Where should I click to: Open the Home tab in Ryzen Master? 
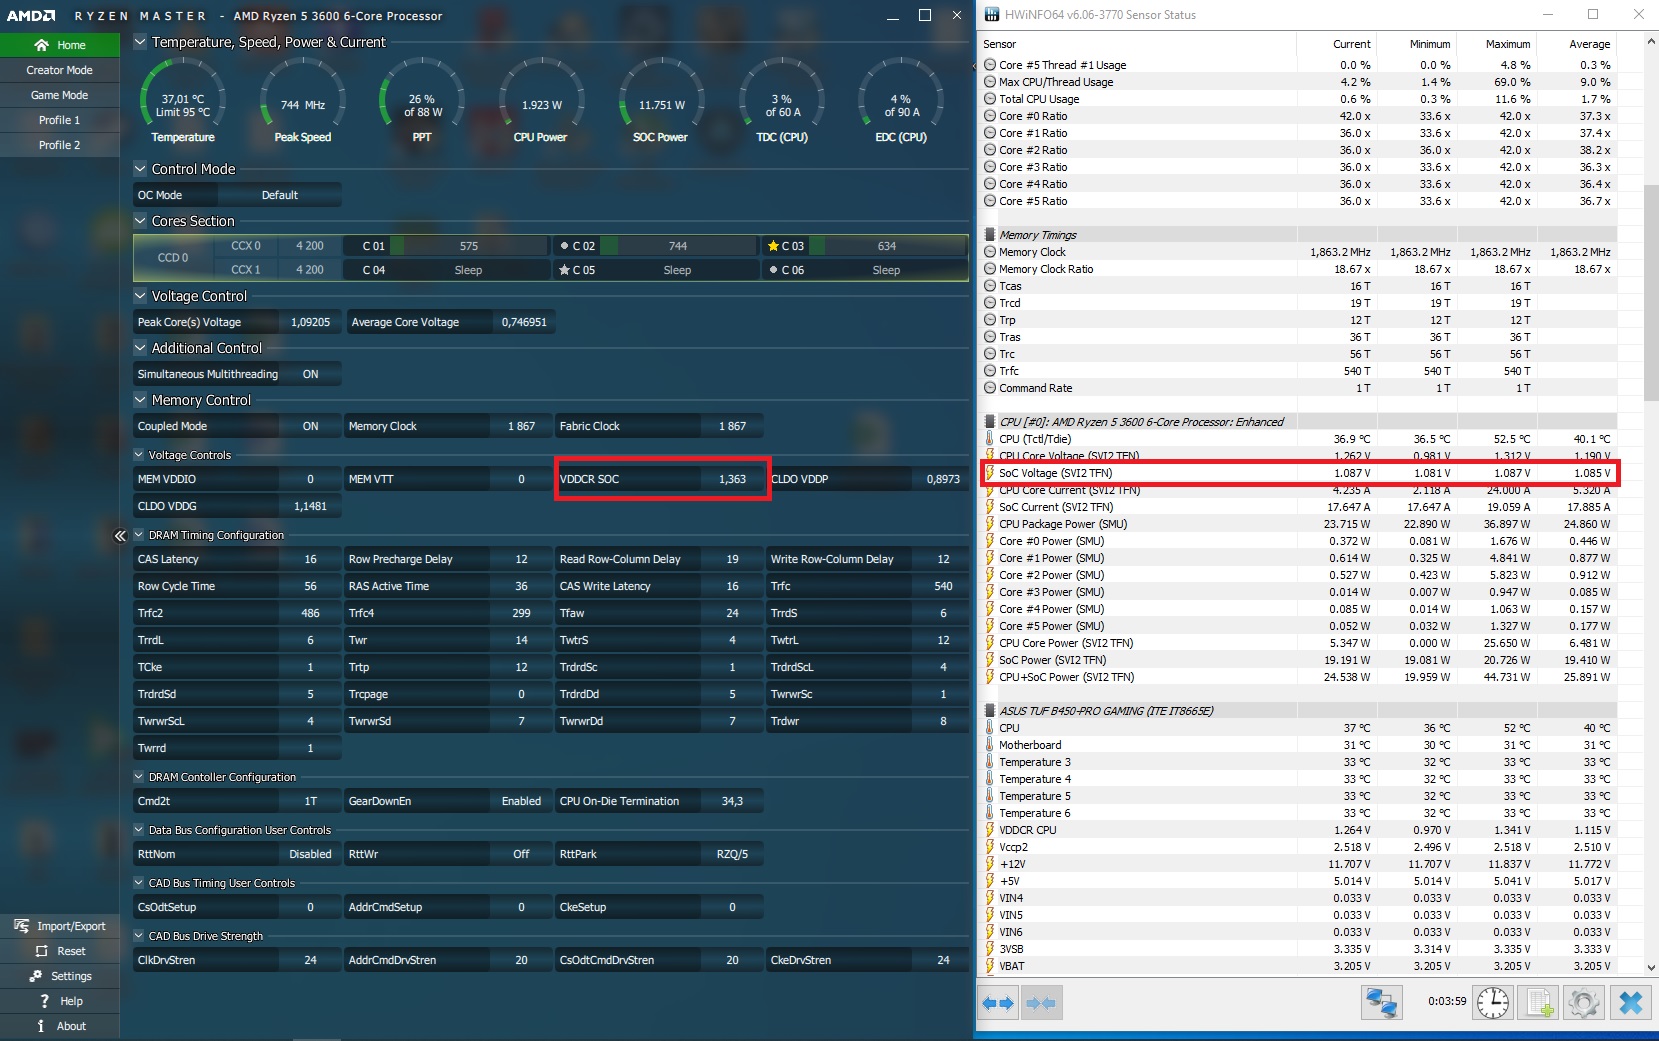tap(60, 45)
